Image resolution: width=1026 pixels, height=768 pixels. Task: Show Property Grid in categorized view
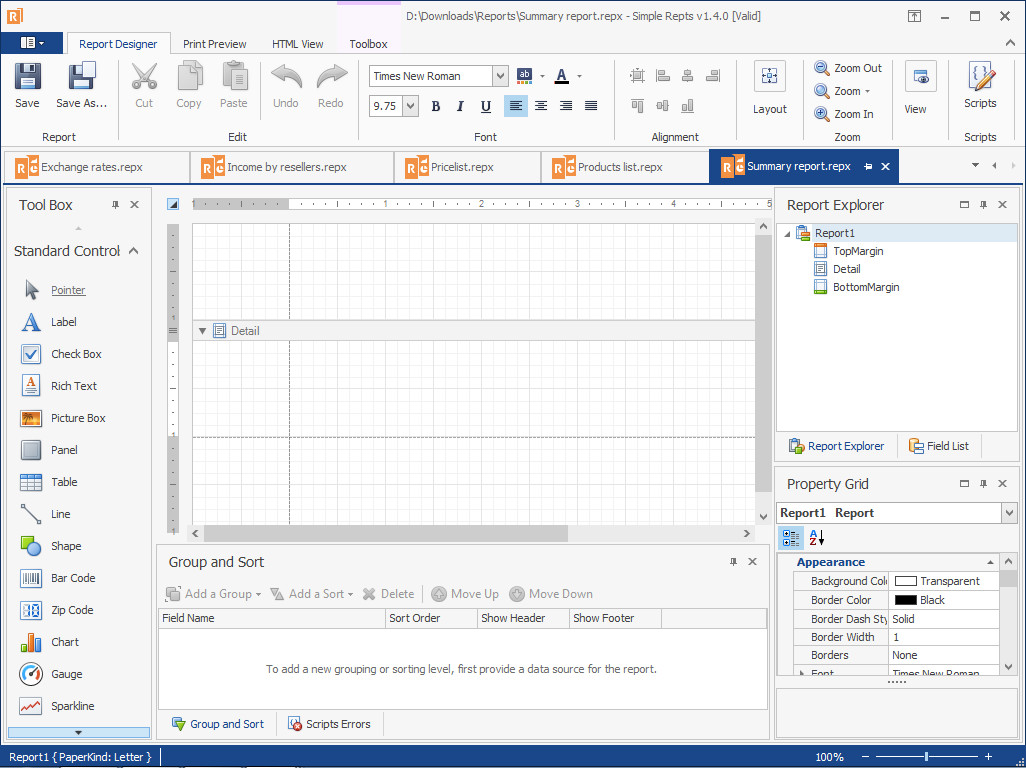tap(791, 538)
